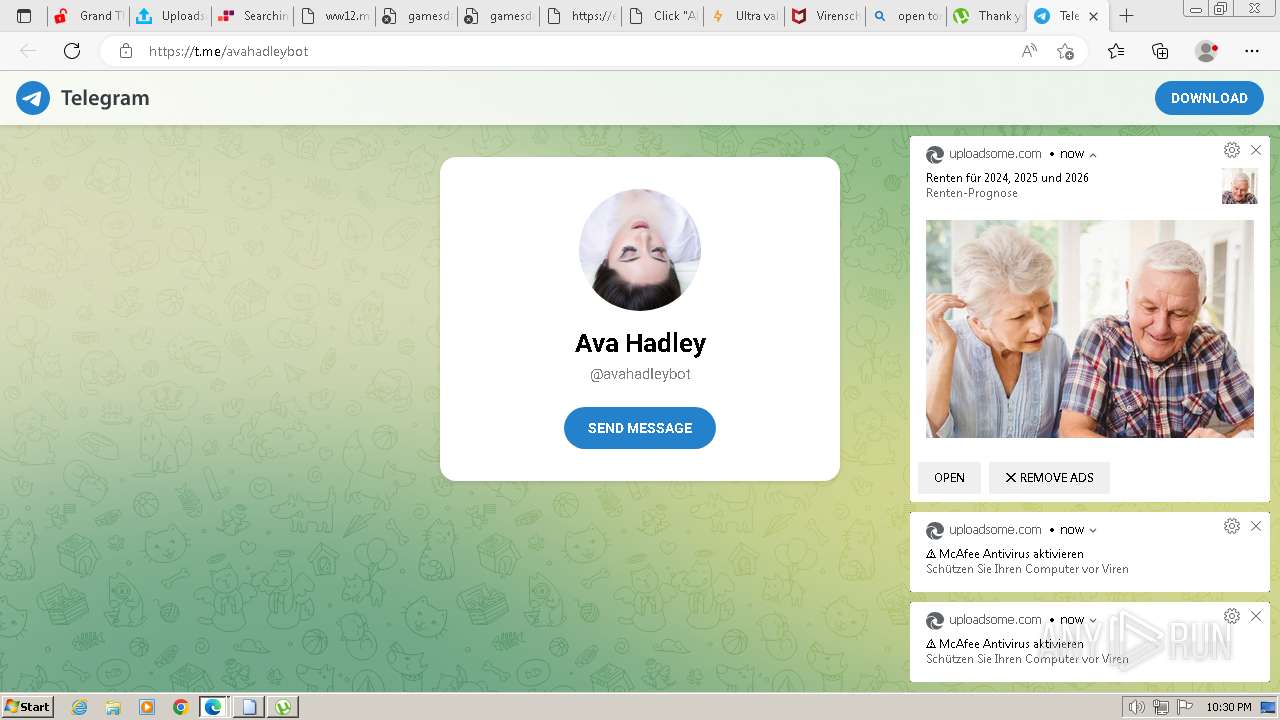Click the uTorrent taskbar icon

point(284,707)
